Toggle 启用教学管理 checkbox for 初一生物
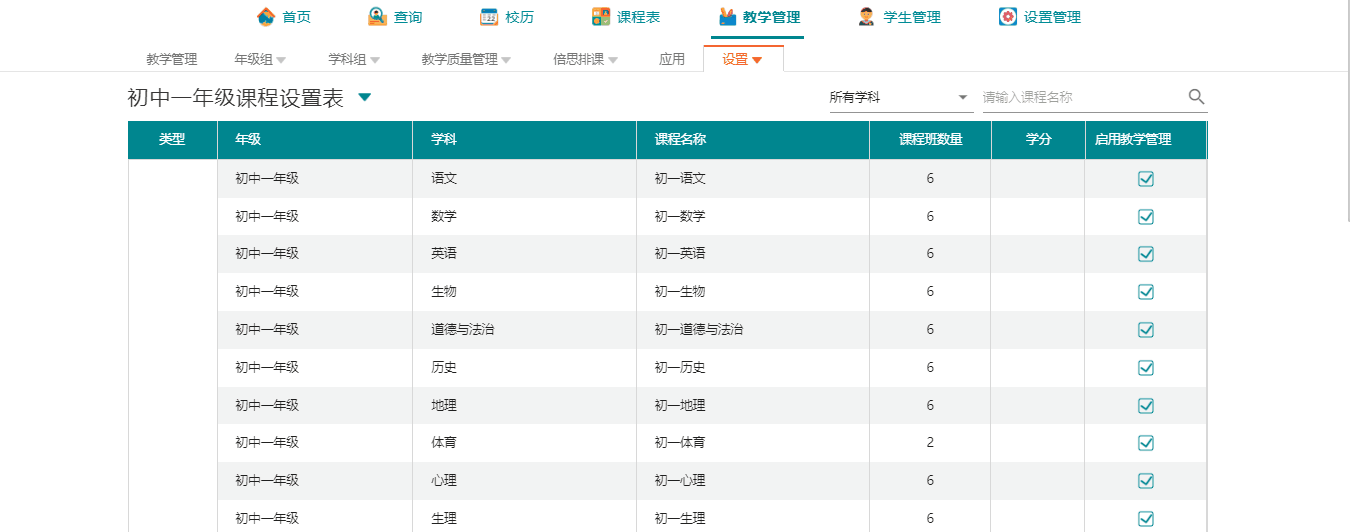Screen dimensions: 1350x532 [x=1146, y=292]
